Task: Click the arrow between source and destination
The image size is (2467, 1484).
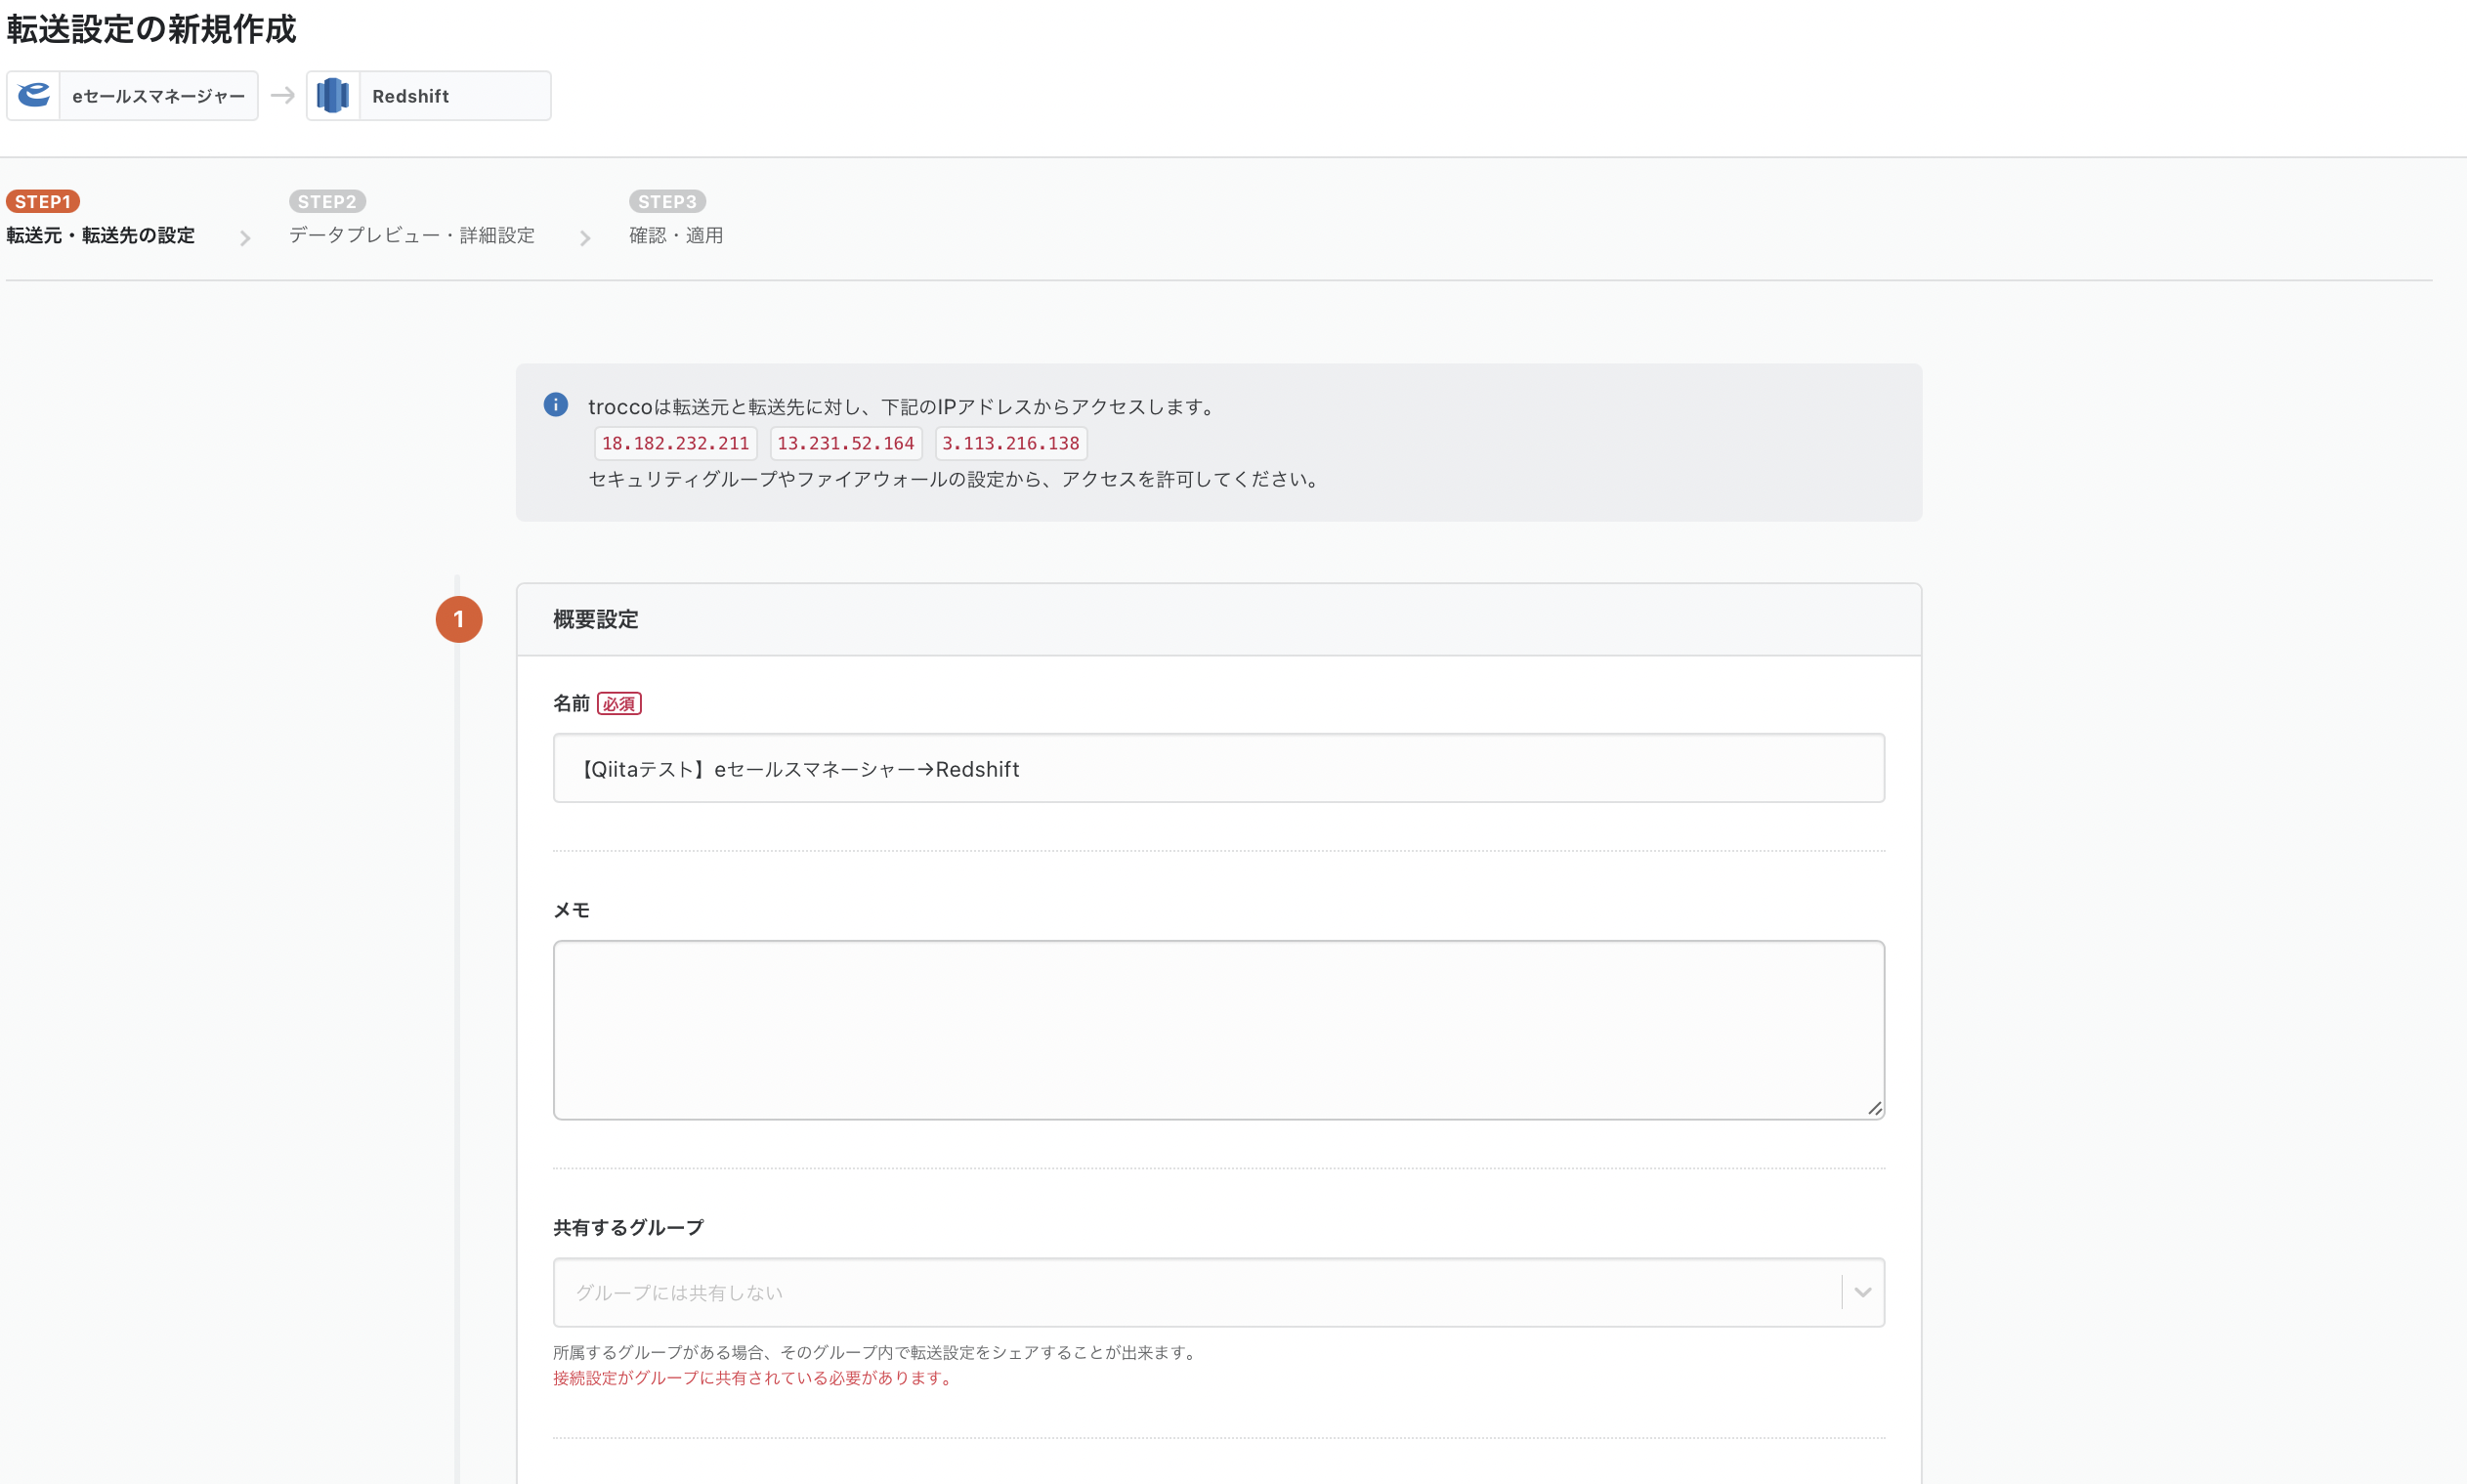Action: click(283, 95)
